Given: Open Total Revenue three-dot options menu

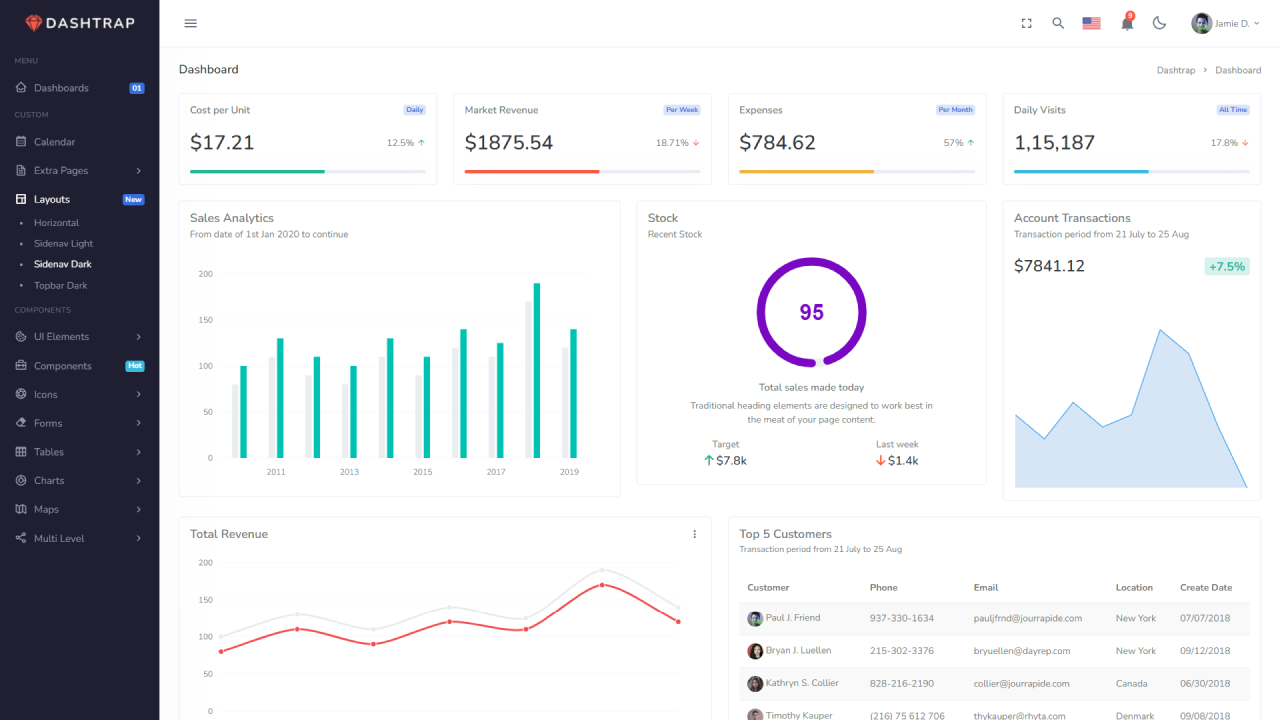Looking at the screenshot, I should tap(695, 534).
